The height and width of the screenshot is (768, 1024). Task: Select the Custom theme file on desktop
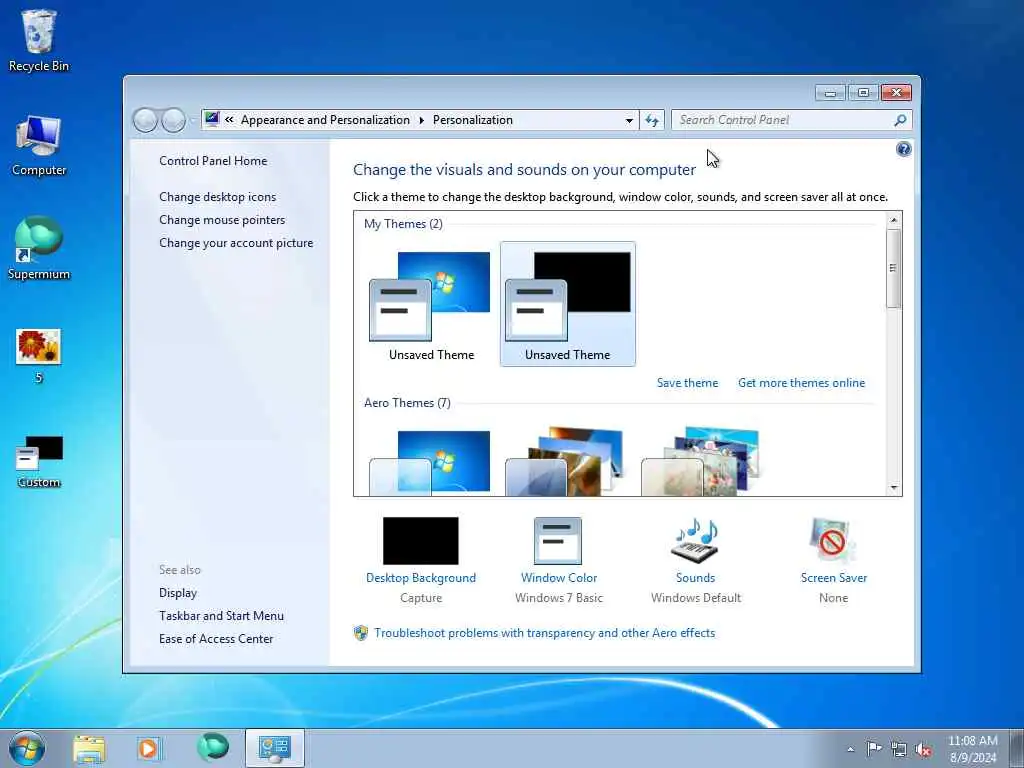pos(39,461)
